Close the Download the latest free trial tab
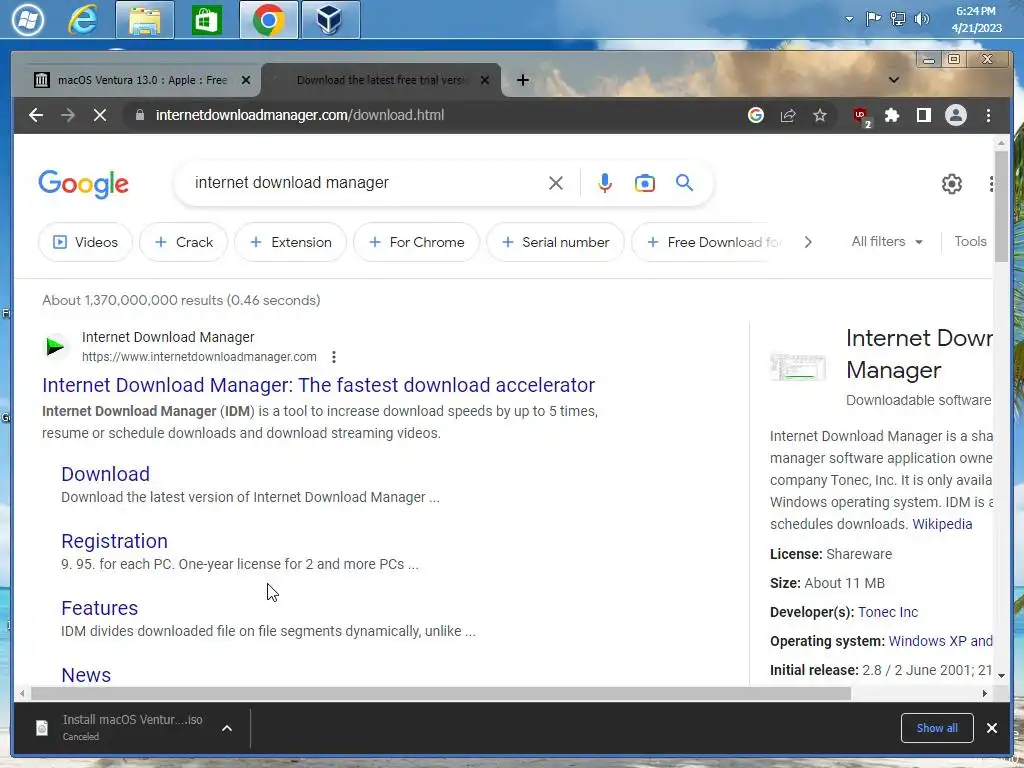This screenshot has width=1024, height=768. point(485,80)
